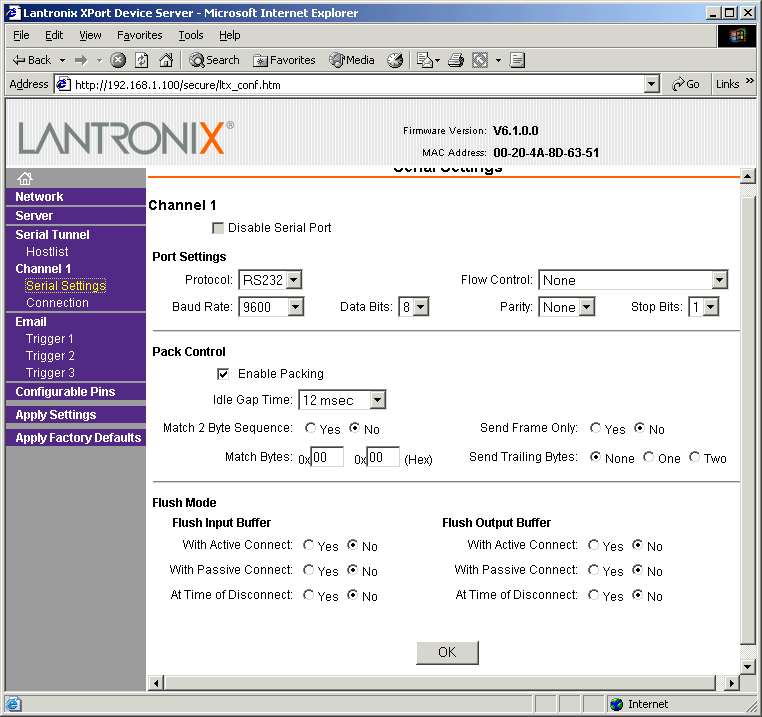Image resolution: width=762 pixels, height=717 pixels.
Task: Click the History toolbar icon
Action: pyautogui.click(x=395, y=60)
